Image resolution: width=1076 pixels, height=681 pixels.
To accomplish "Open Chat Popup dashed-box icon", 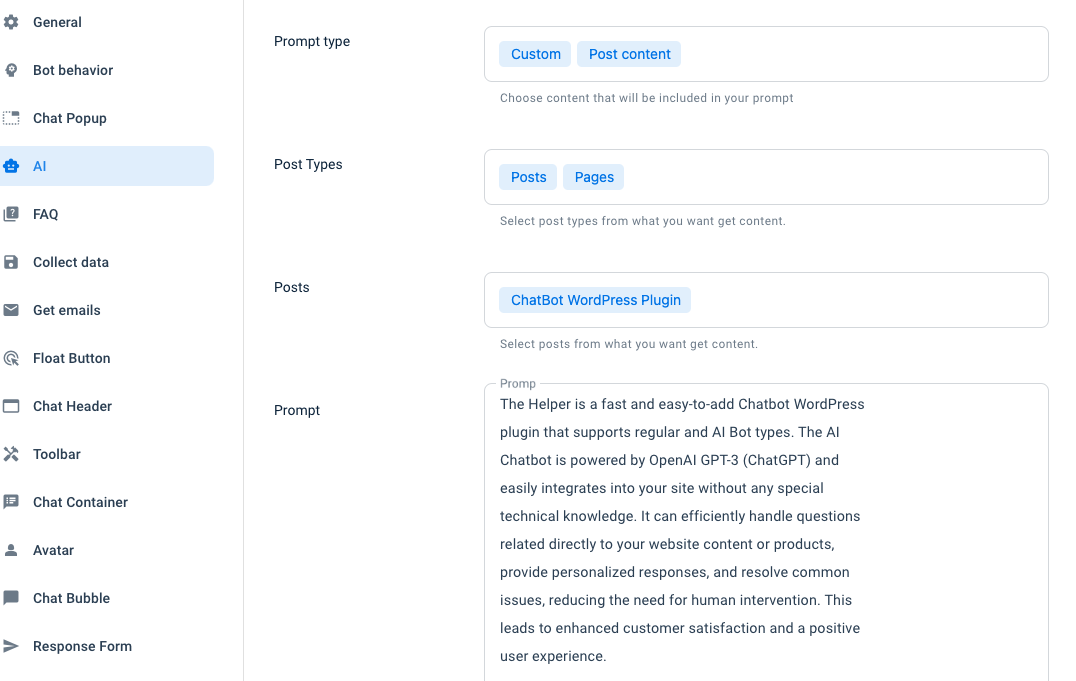I will point(11,118).
